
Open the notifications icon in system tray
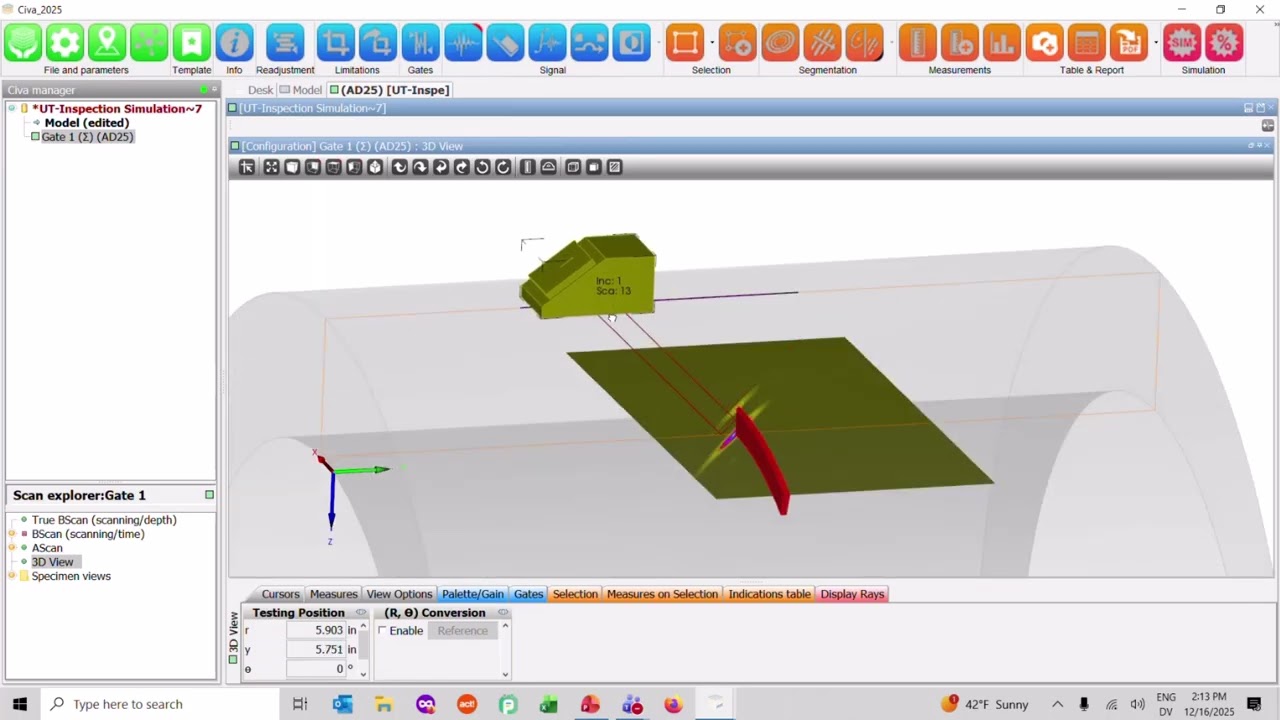tap(1254, 704)
